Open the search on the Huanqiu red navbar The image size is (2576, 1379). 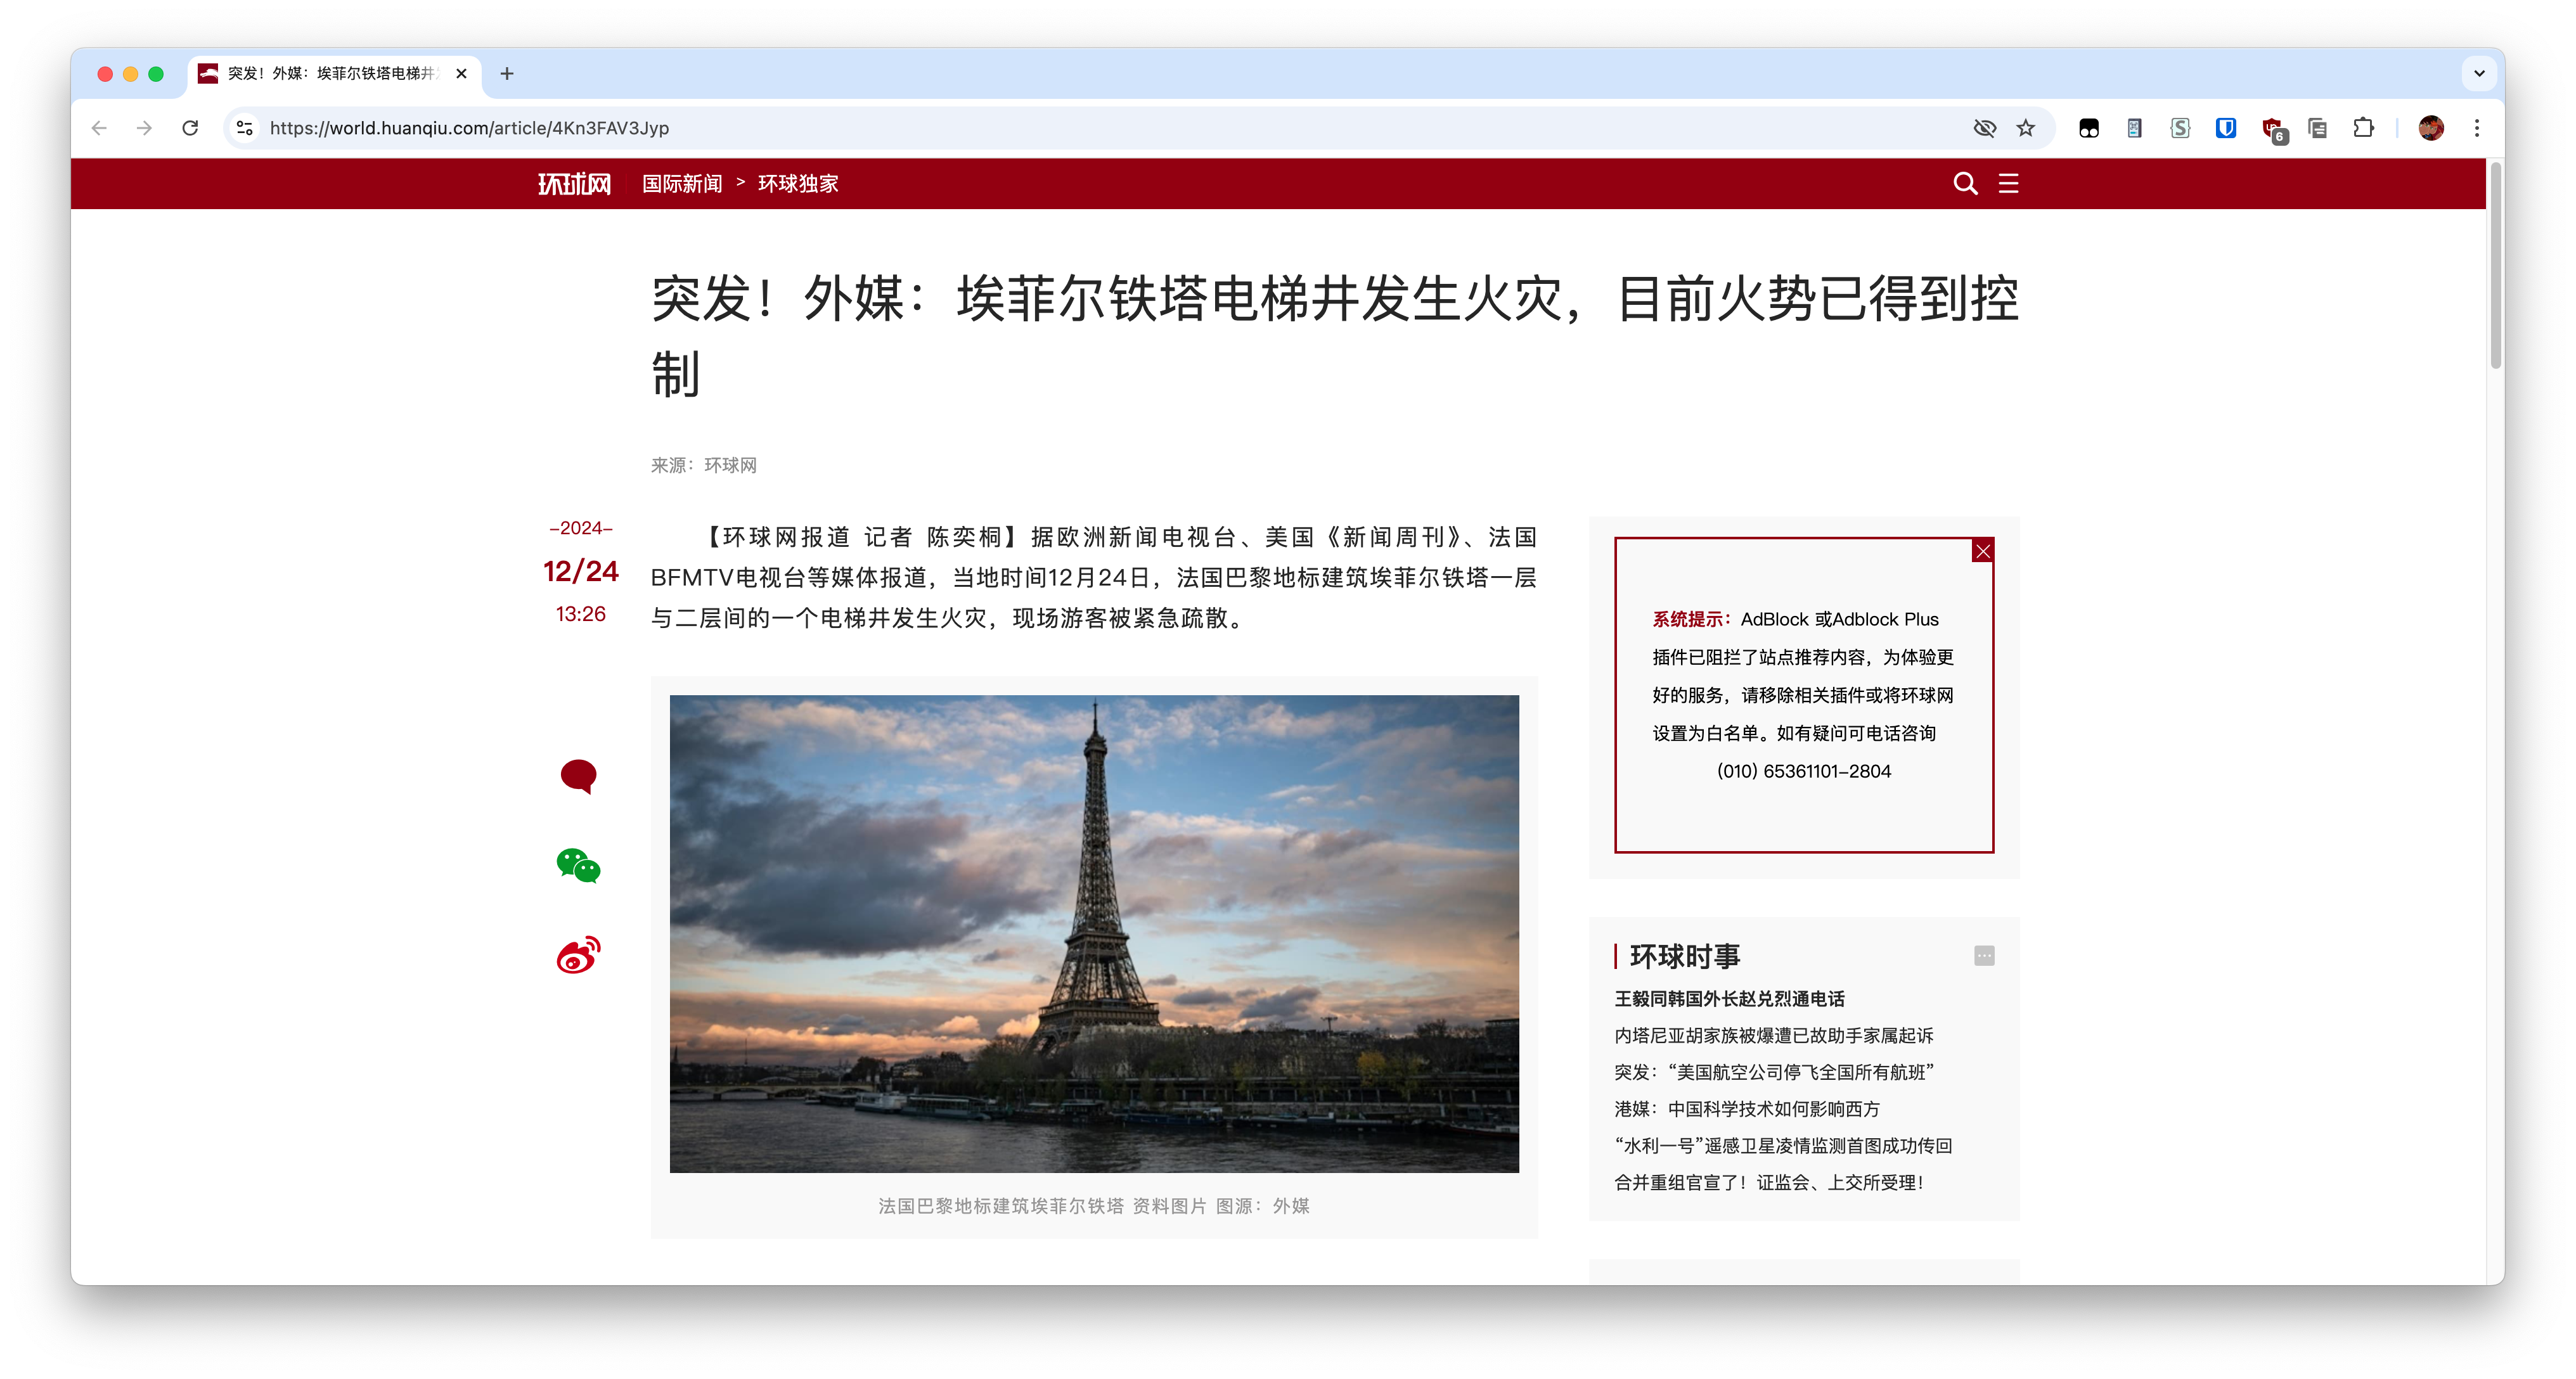[1965, 184]
